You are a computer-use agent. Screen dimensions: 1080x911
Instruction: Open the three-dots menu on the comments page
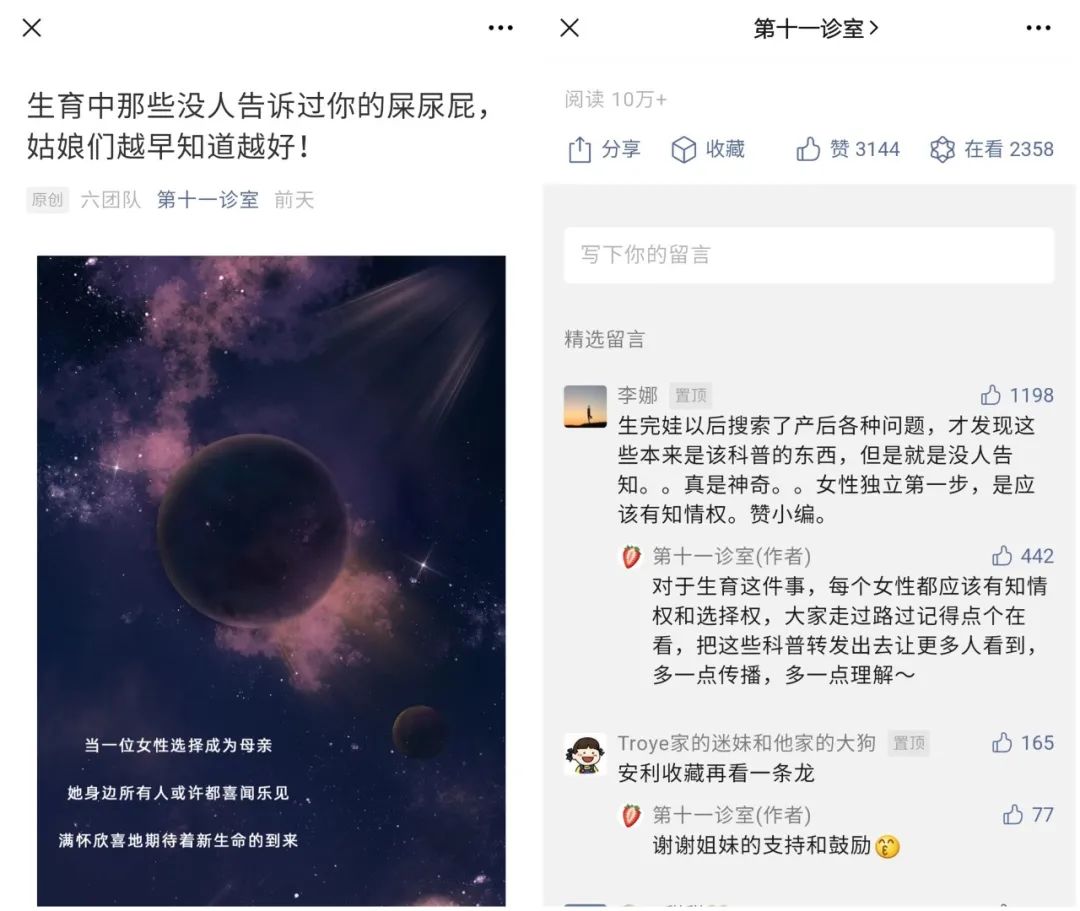1038,28
